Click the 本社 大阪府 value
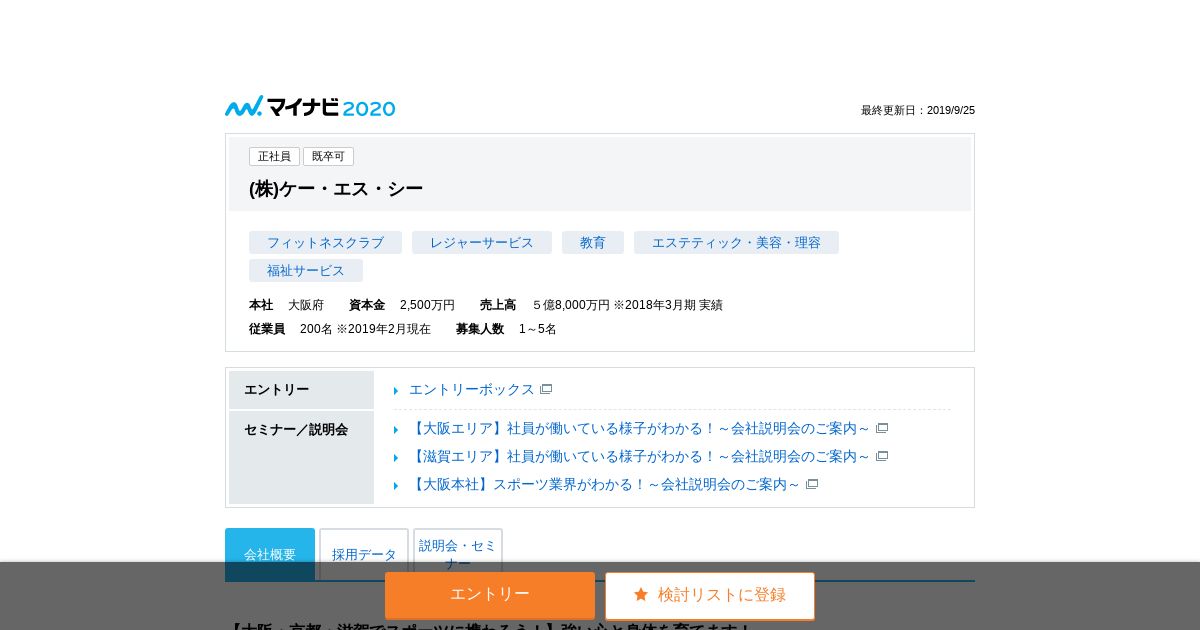 (306, 305)
